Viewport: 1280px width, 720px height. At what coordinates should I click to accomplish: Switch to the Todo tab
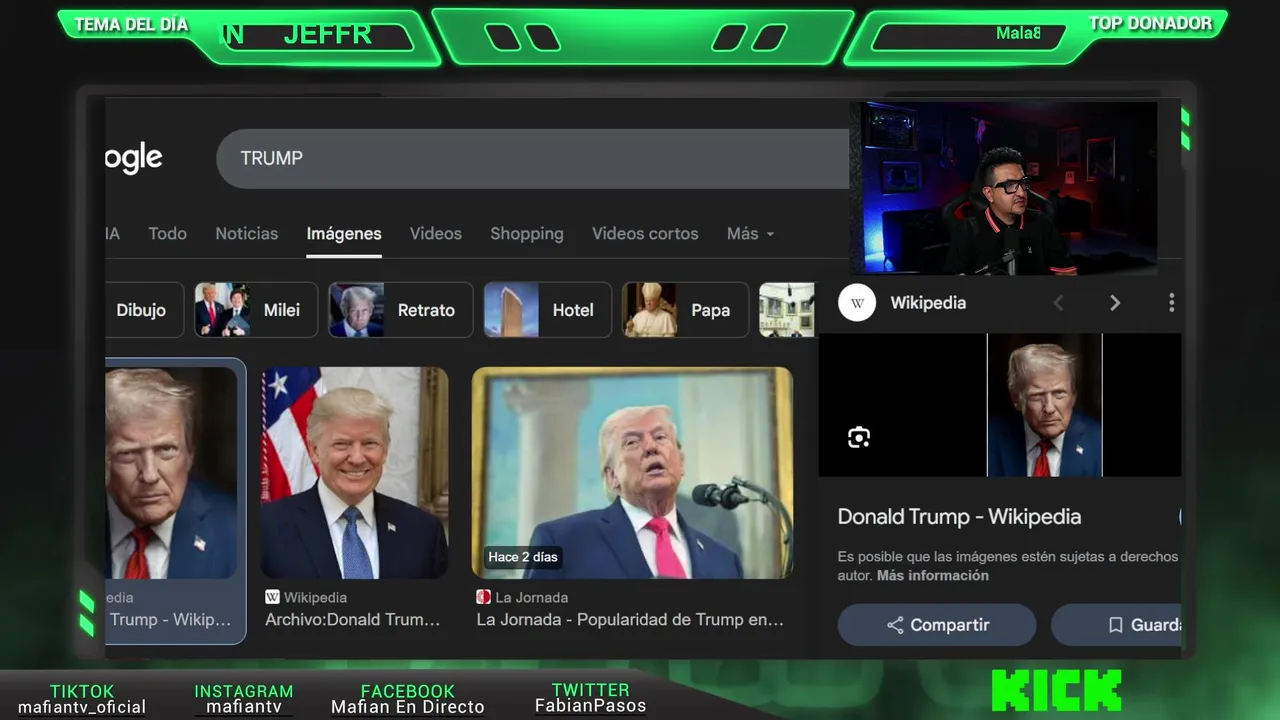coord(168,233)
